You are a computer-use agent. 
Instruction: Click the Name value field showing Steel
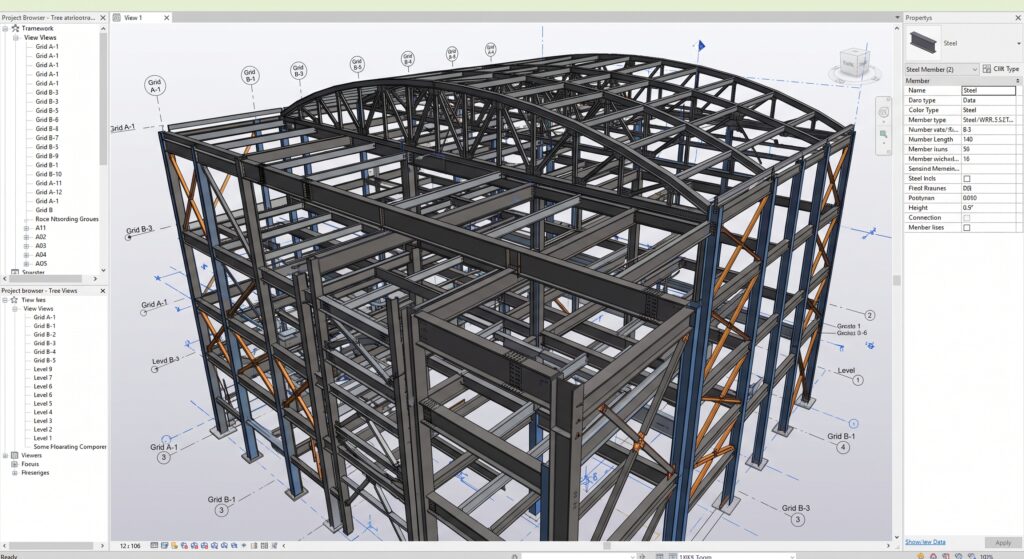[989, 90]
